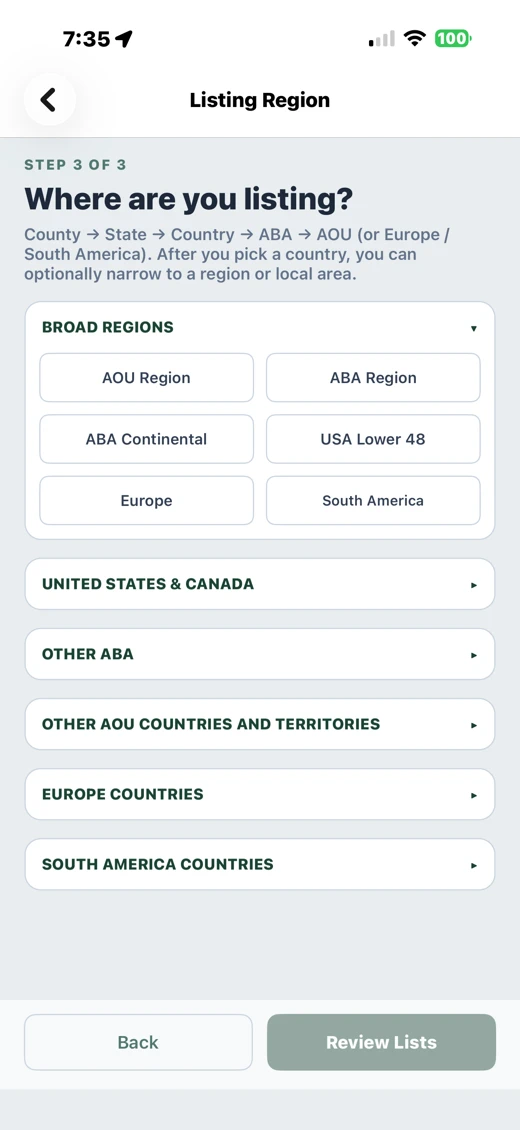Choose the USA Lower 48 option
Viewport: 520px width, 1130px height.
point(373,439)
